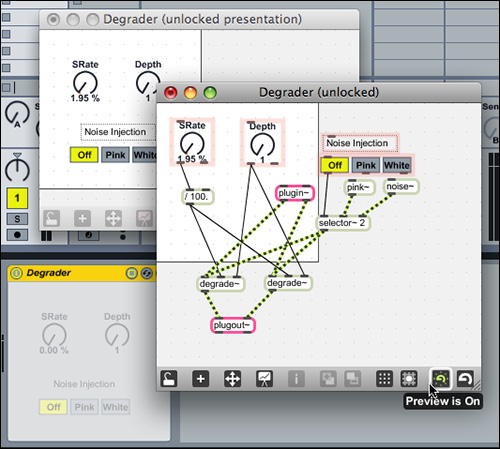Click the plus icon to add a new object
The height and width of the screenshot is (449, 500).
click(x=201, y=379)
